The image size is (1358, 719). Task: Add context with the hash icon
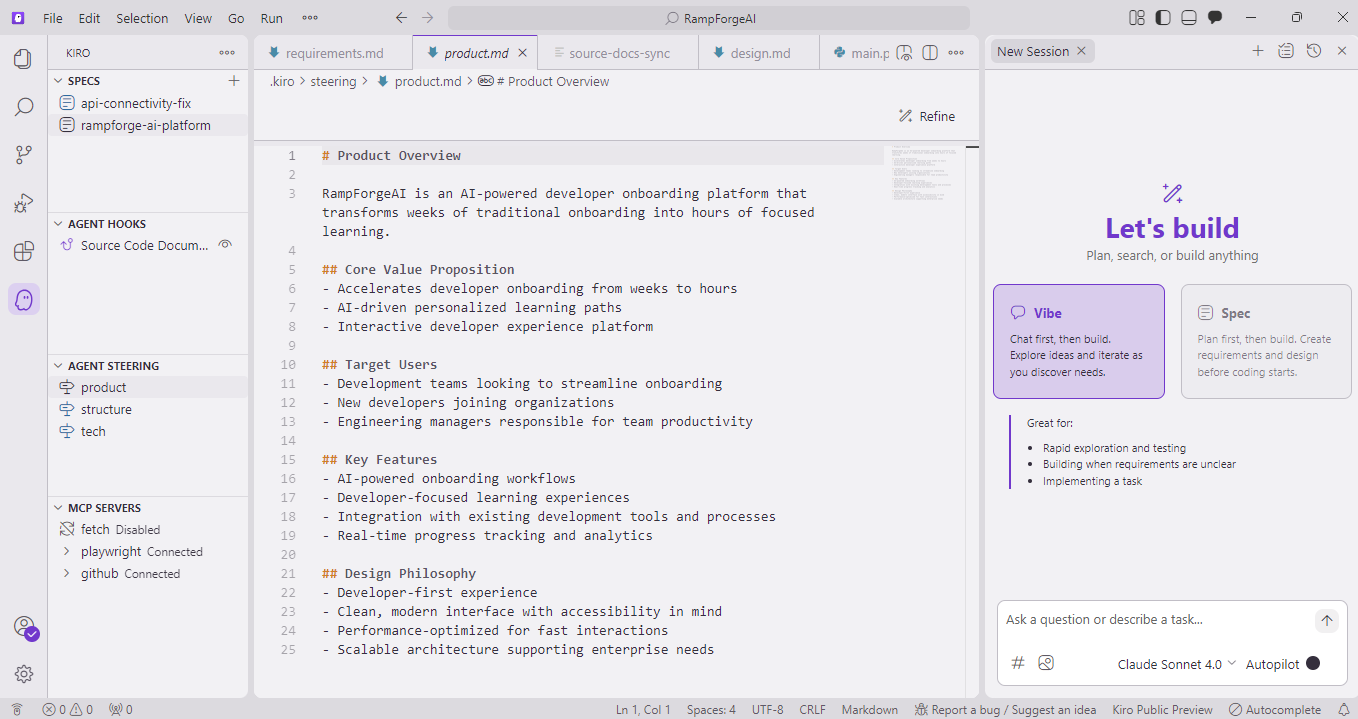1018,663
